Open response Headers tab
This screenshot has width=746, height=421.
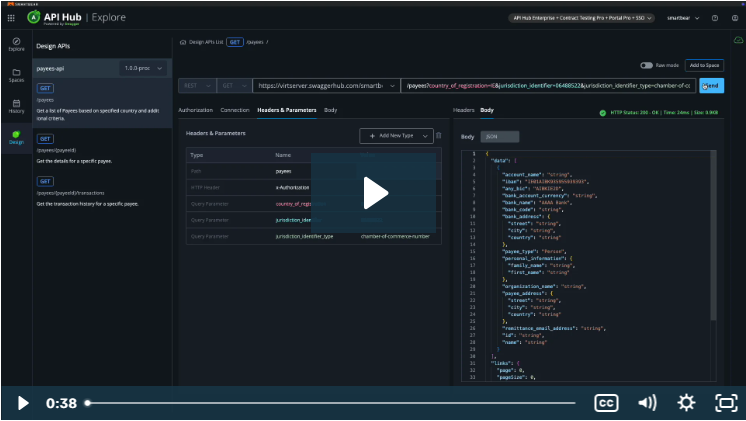pyautogui.click(x=463, y=110)
